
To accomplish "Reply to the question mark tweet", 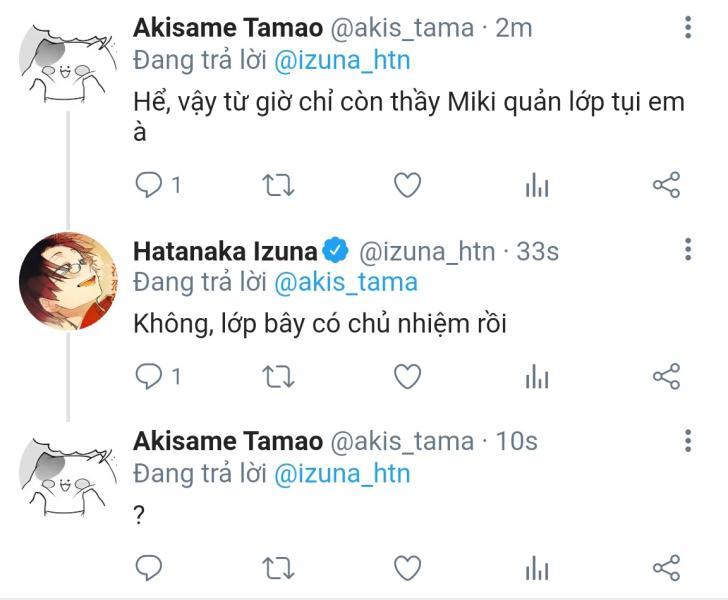I will pos(149,568).
